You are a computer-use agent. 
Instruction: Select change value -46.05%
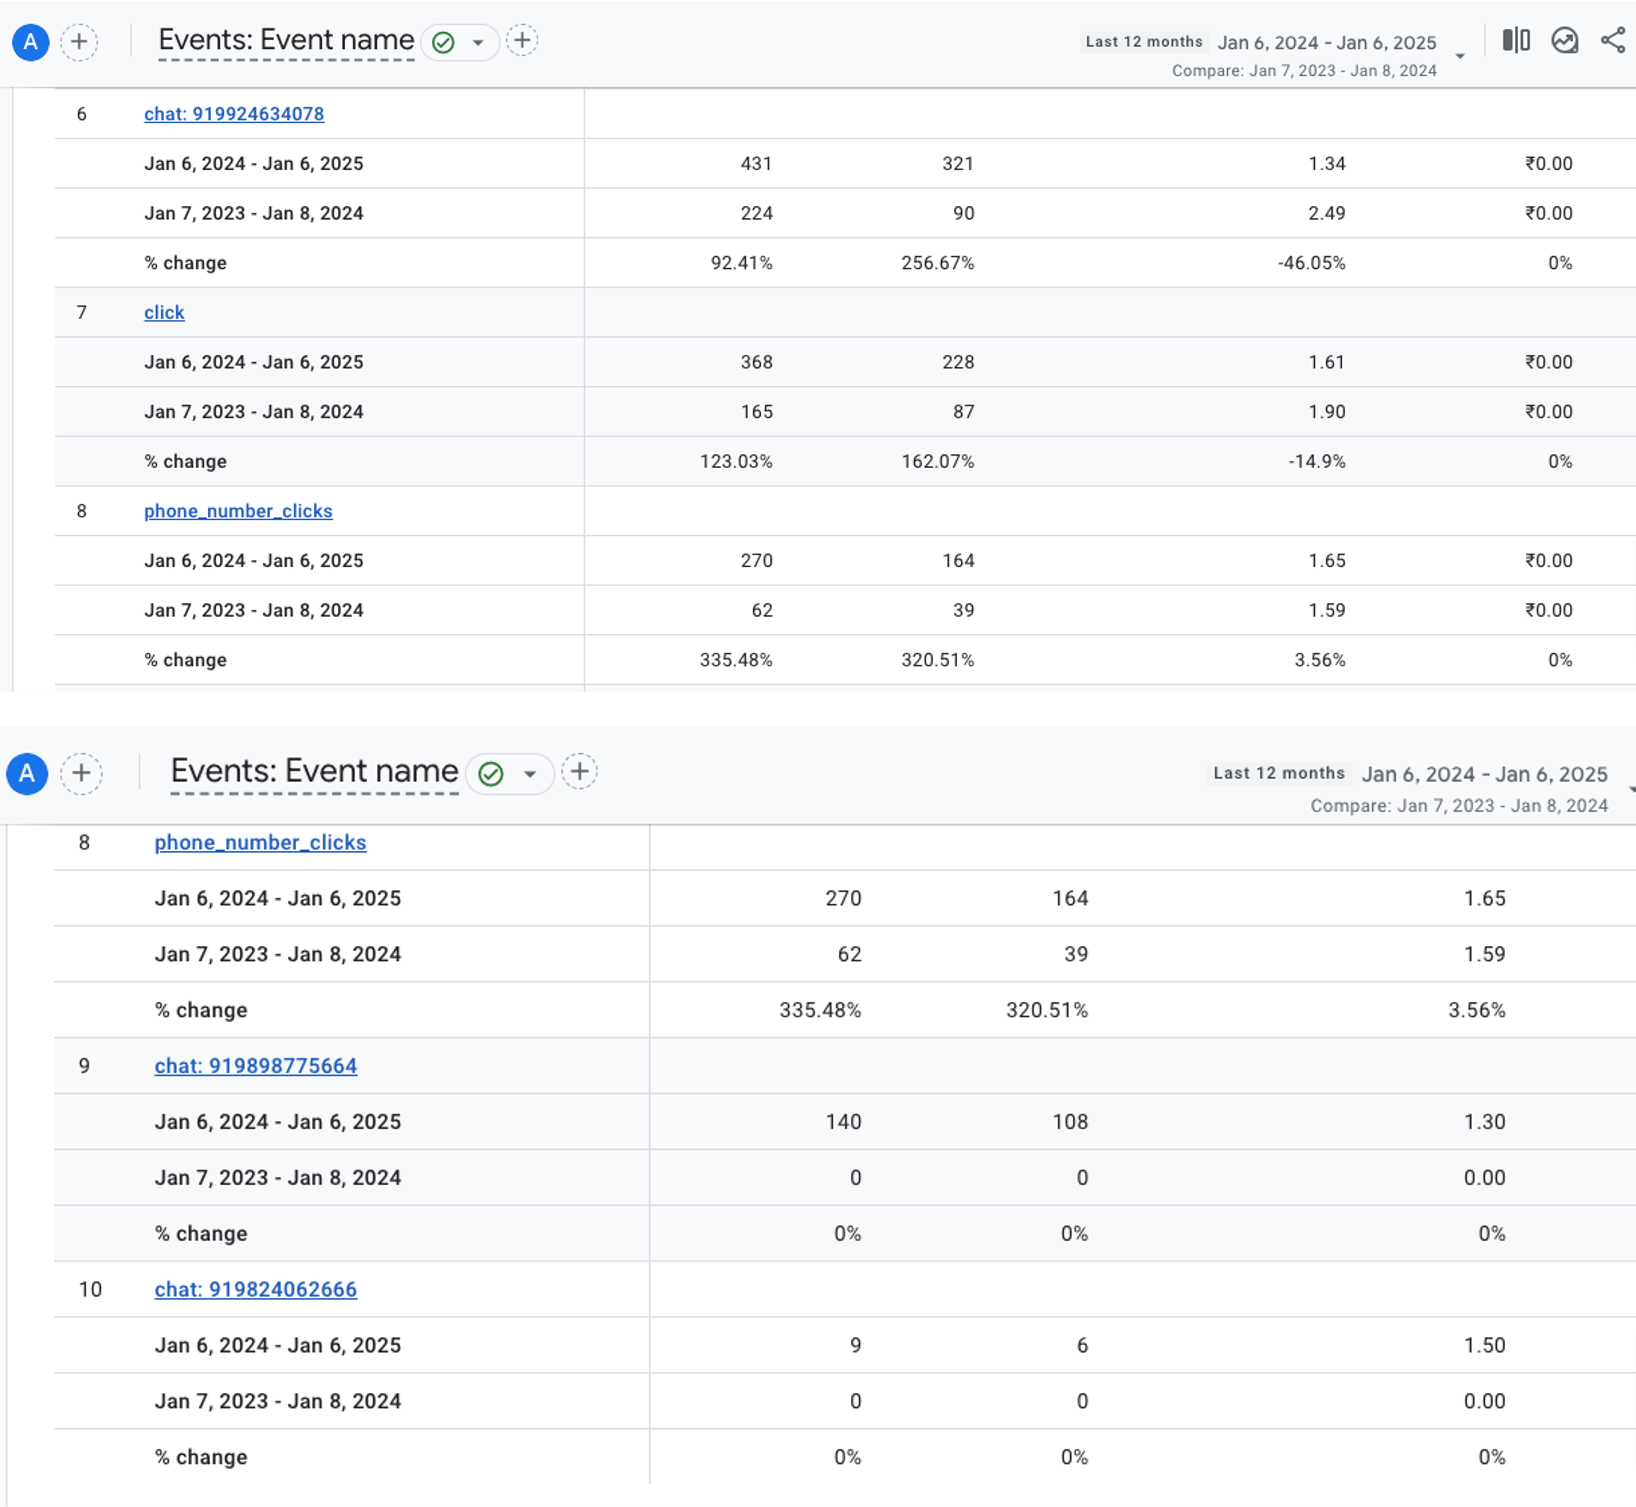pos(1311,263)
